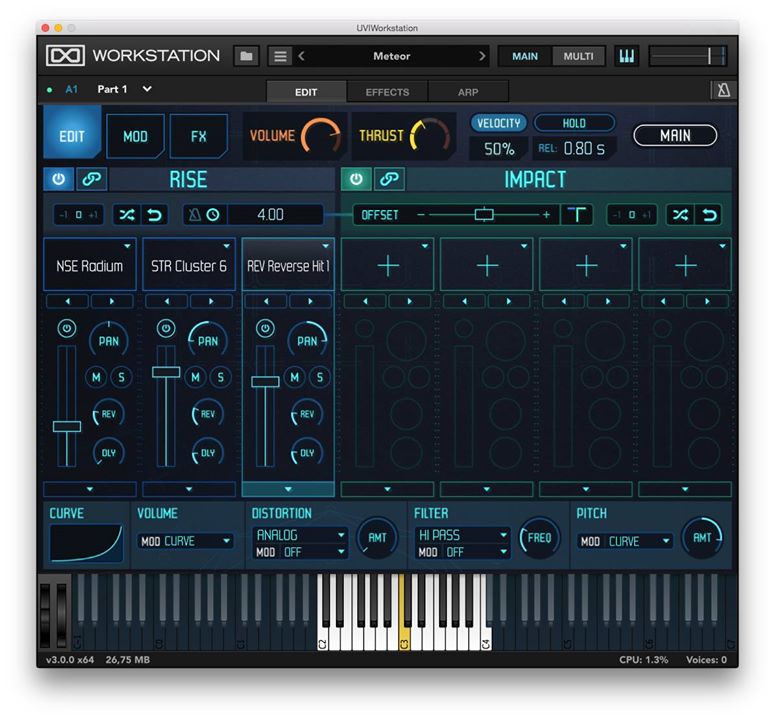
Task: Toggle power of NSE Radium layer
Action: click(x=67, y=328)
